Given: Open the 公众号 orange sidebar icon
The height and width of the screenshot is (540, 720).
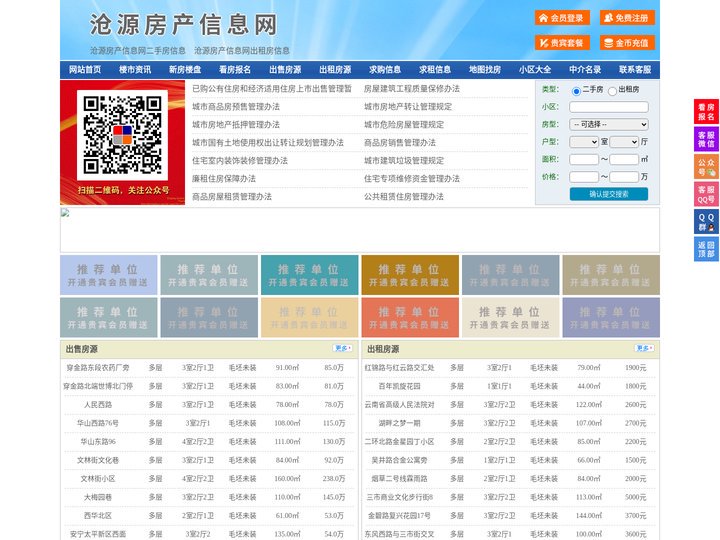Looking at the screenshot, I should pos(706,167).
